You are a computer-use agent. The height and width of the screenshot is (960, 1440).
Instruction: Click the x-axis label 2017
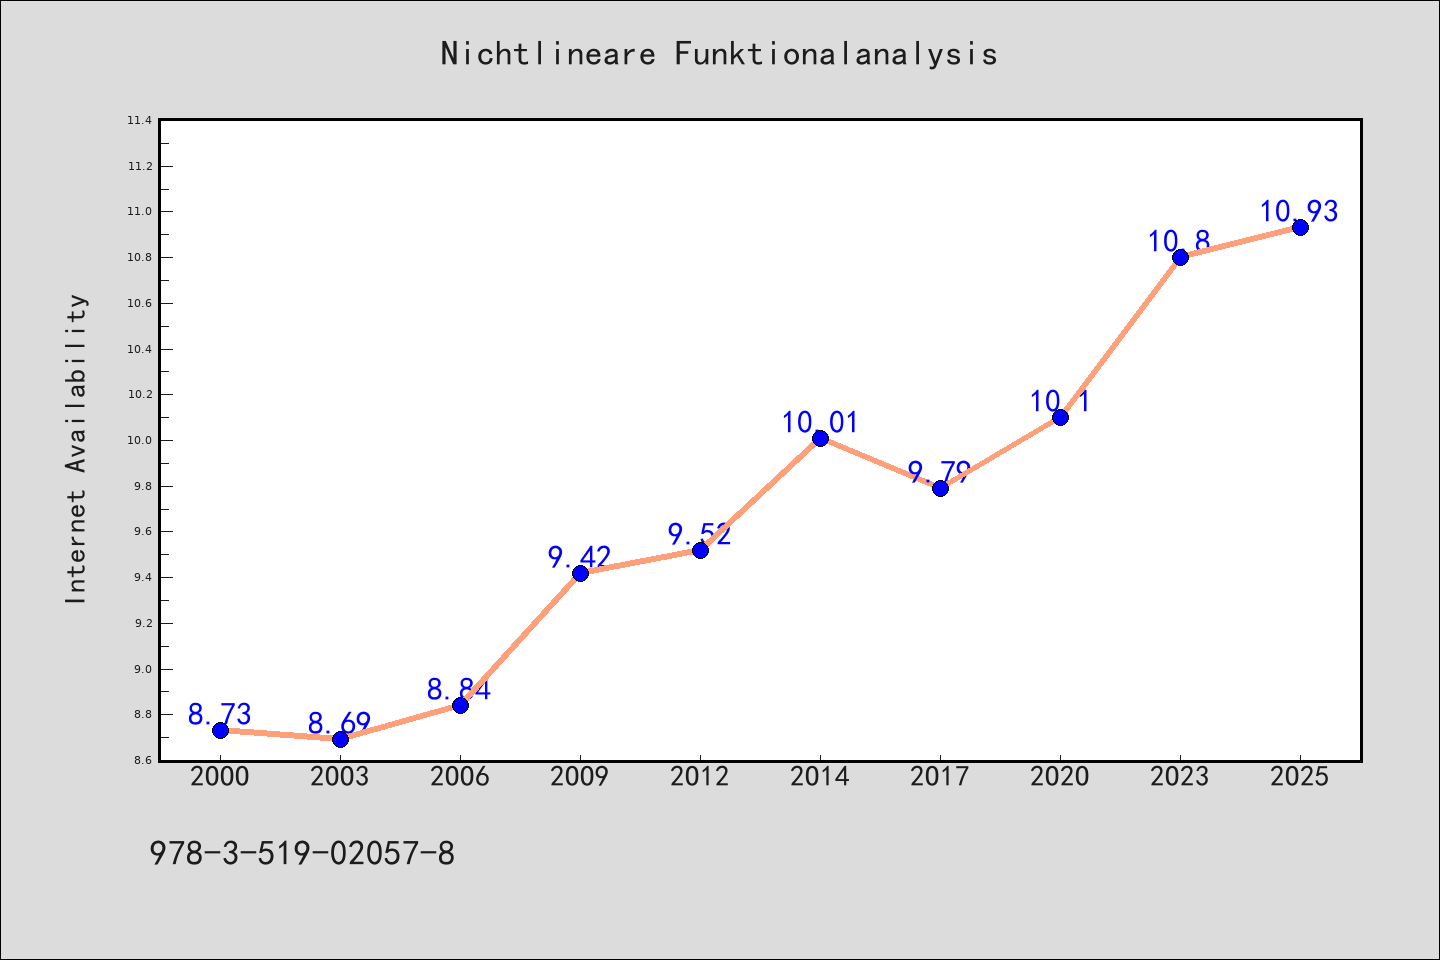pos(940,777)
